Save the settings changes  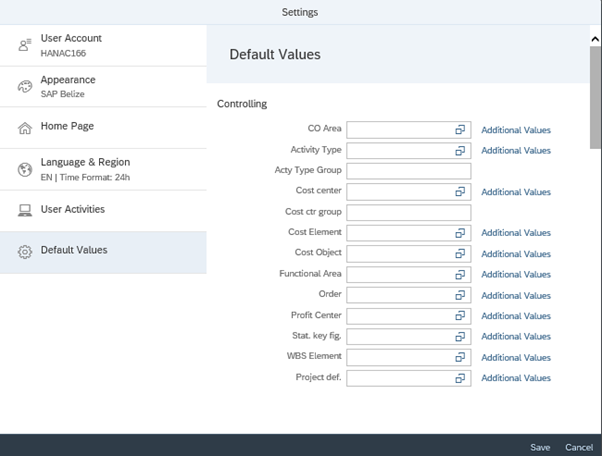(x=540, y=447)
